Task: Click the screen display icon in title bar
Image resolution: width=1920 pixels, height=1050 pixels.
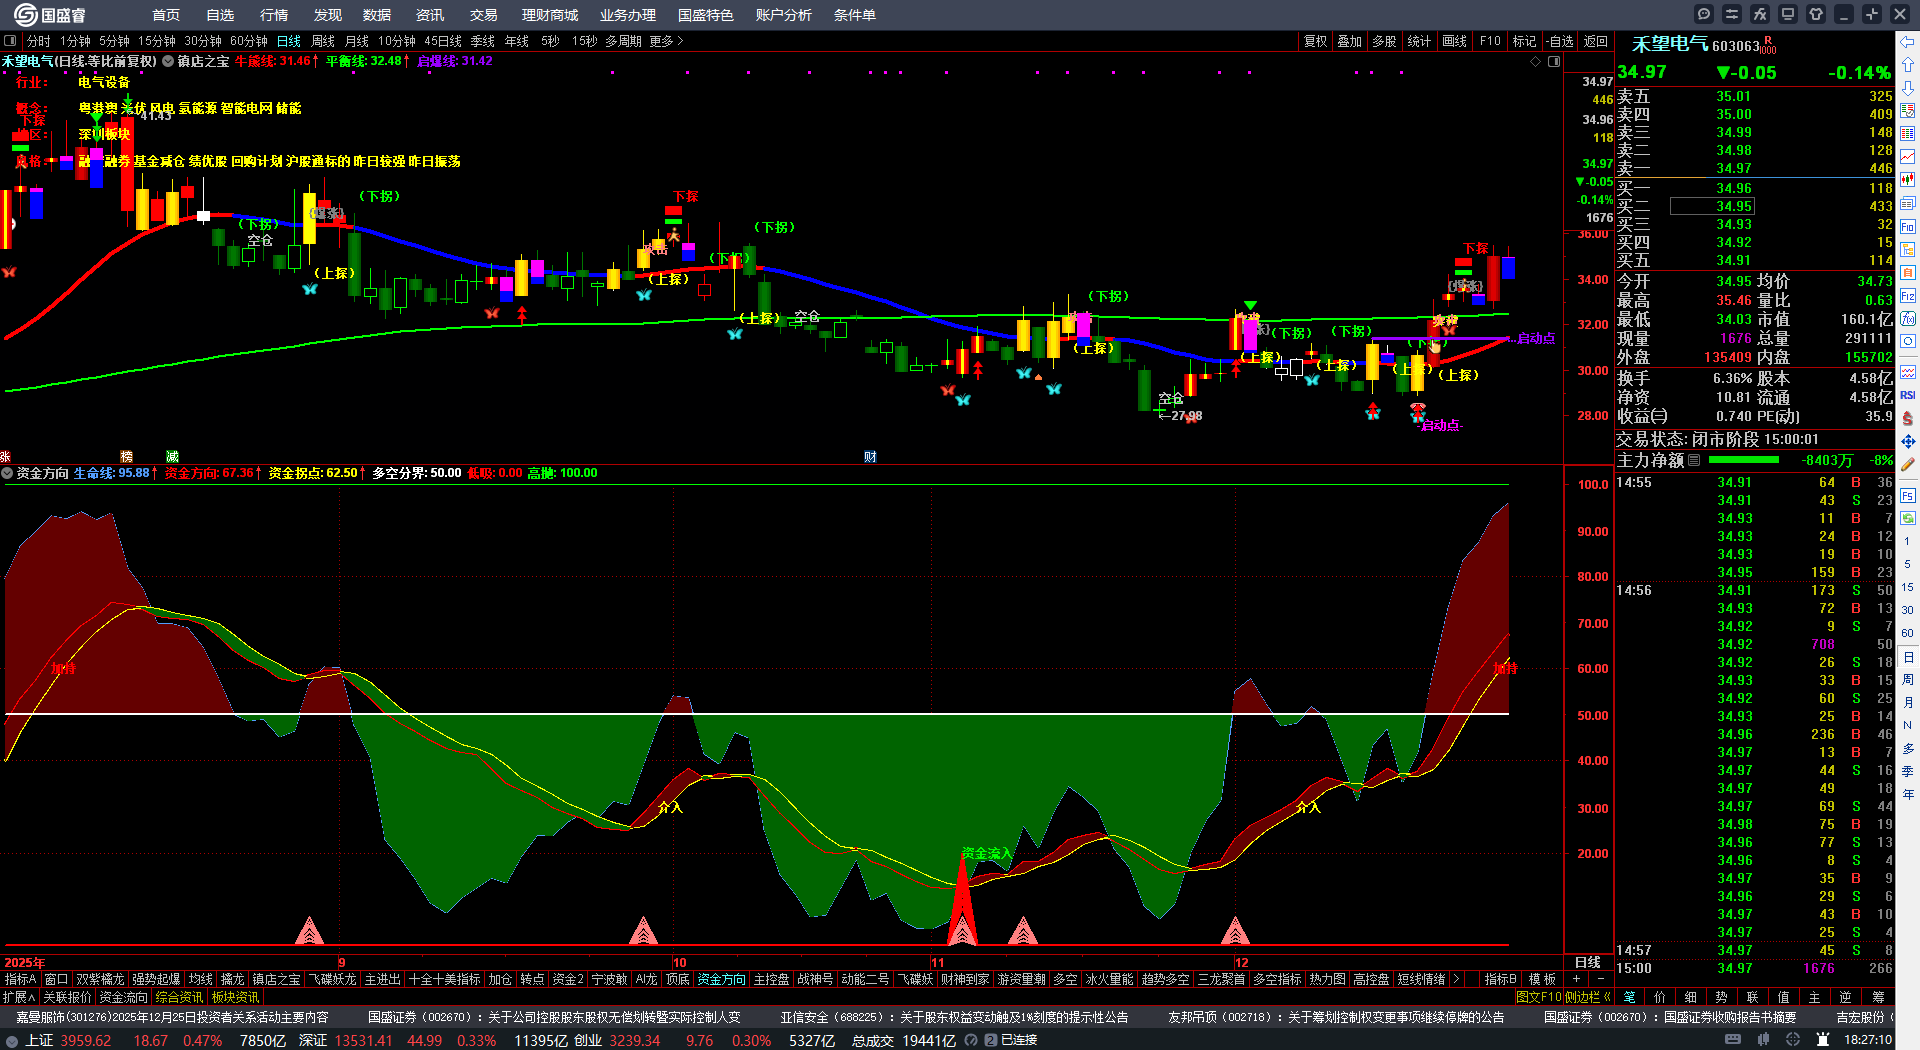Action: 1788,14
